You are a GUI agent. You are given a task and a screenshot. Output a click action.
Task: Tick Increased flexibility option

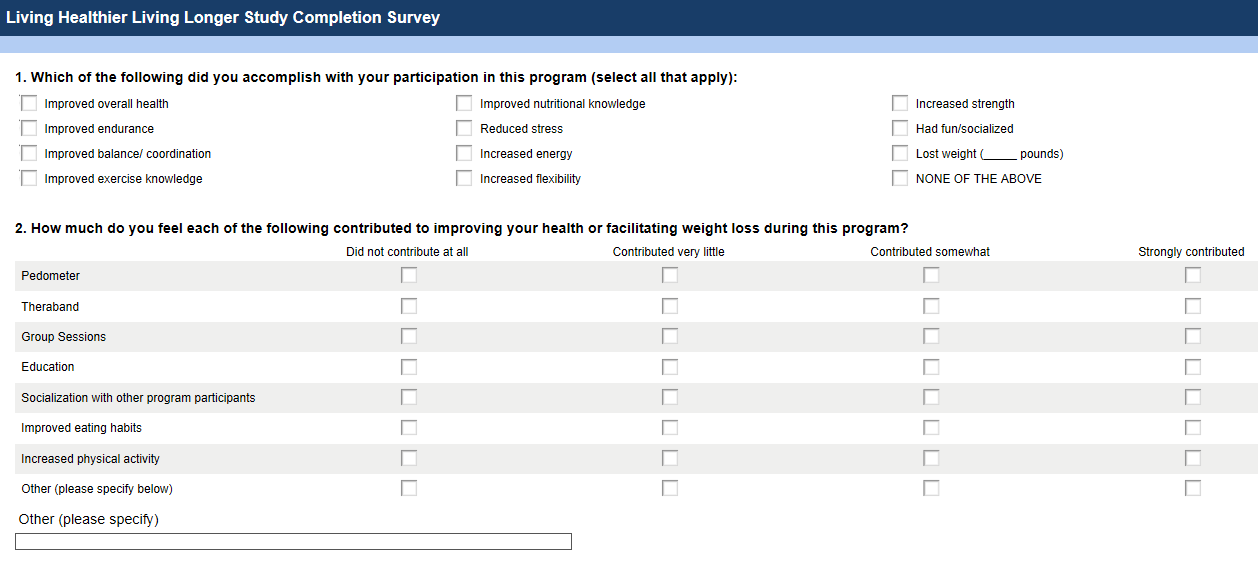coord(464,179)
